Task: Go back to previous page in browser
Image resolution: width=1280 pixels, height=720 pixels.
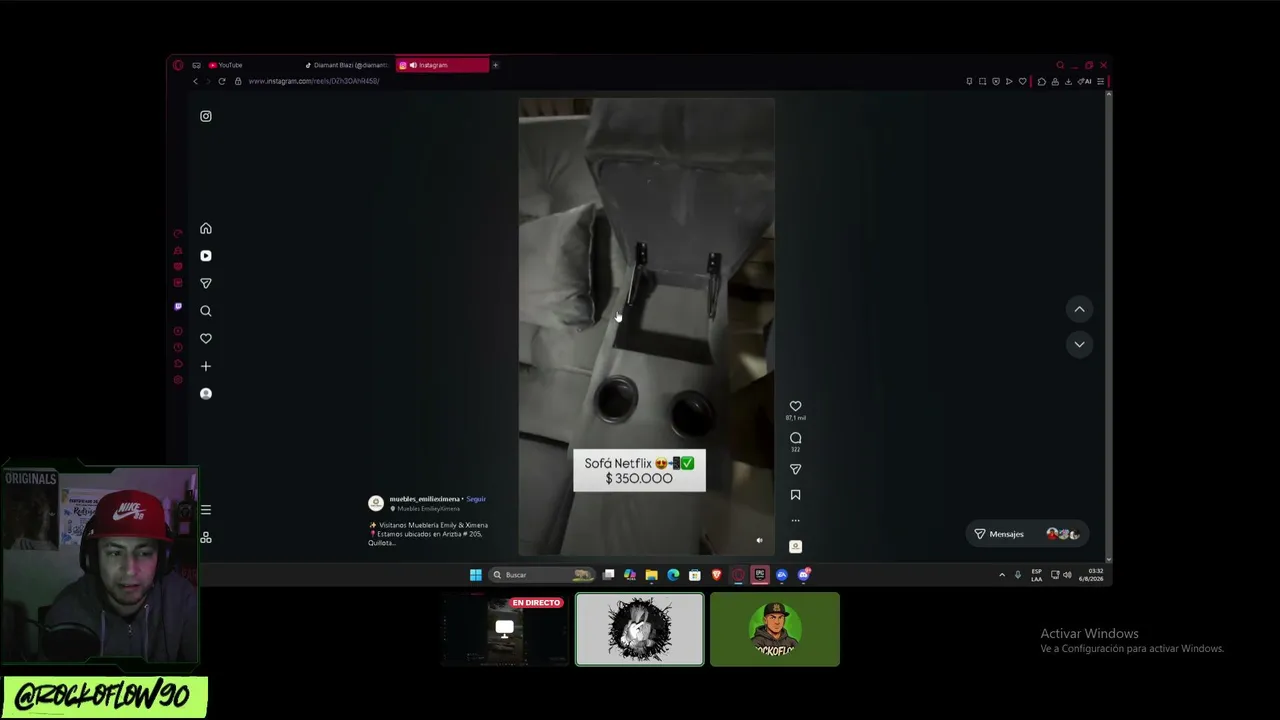Action: pos(195,81)
